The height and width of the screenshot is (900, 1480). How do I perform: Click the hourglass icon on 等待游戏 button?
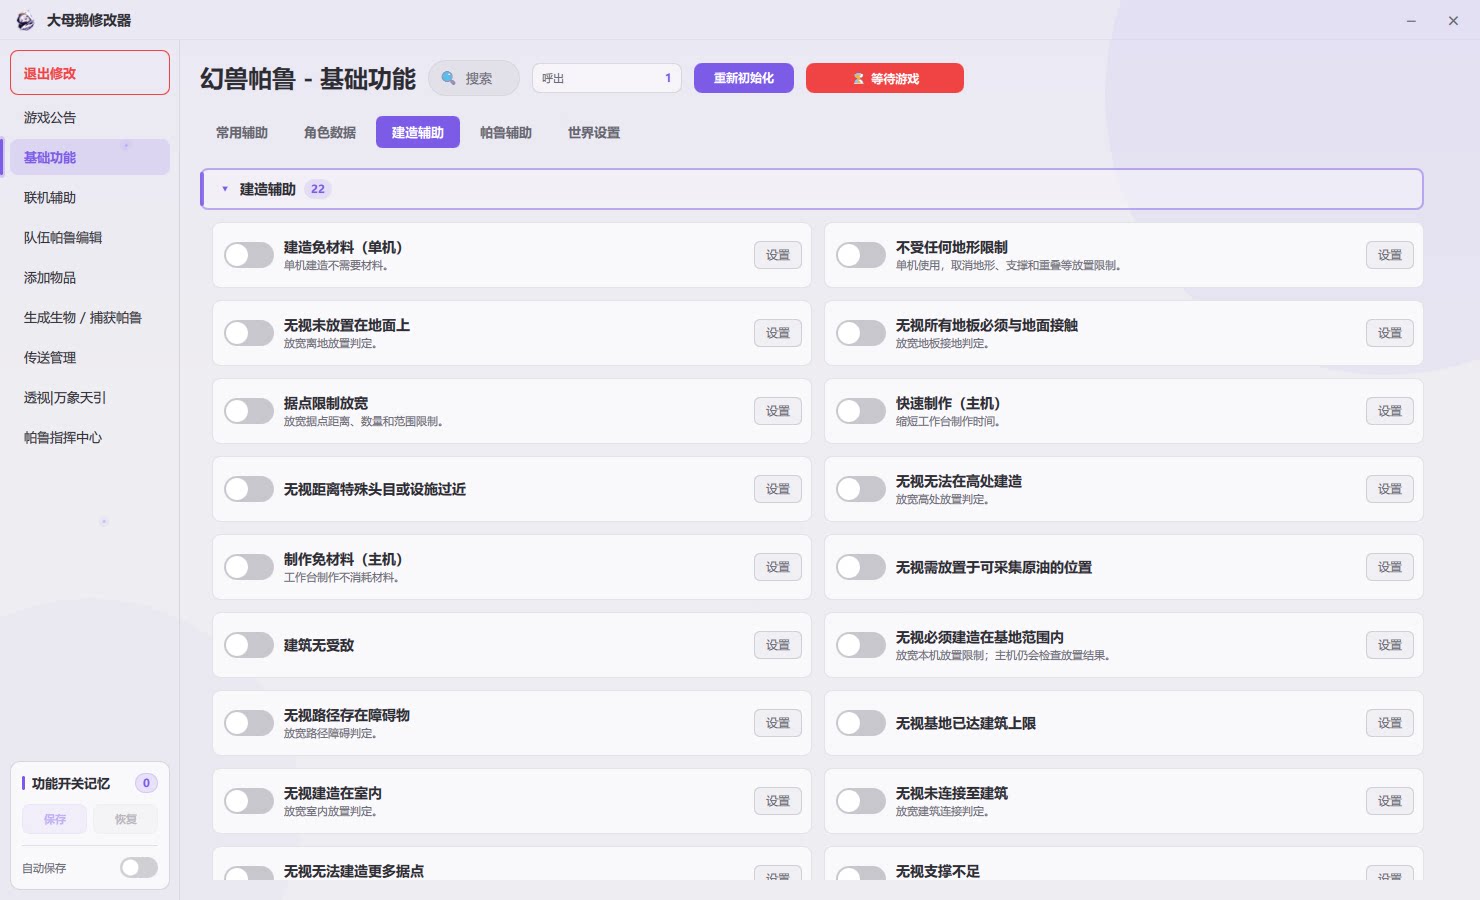(858, 78)
